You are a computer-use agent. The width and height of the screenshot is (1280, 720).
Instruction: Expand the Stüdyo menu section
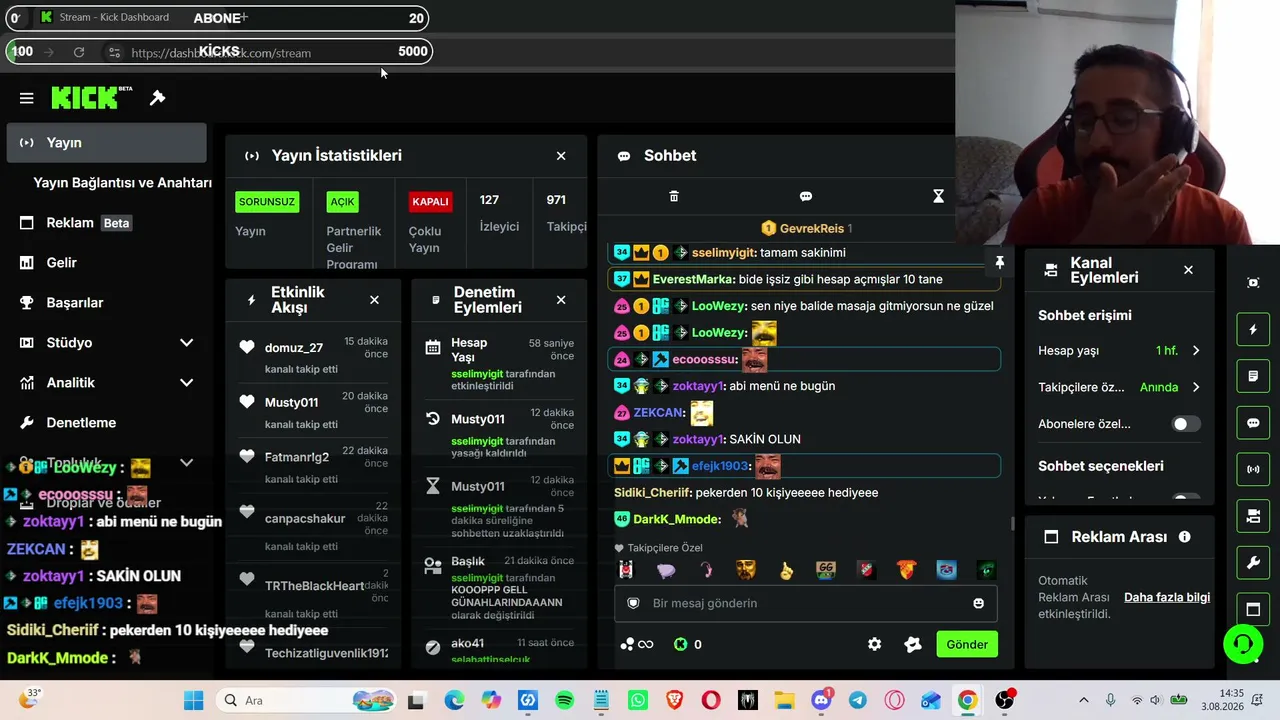[186, 343]
